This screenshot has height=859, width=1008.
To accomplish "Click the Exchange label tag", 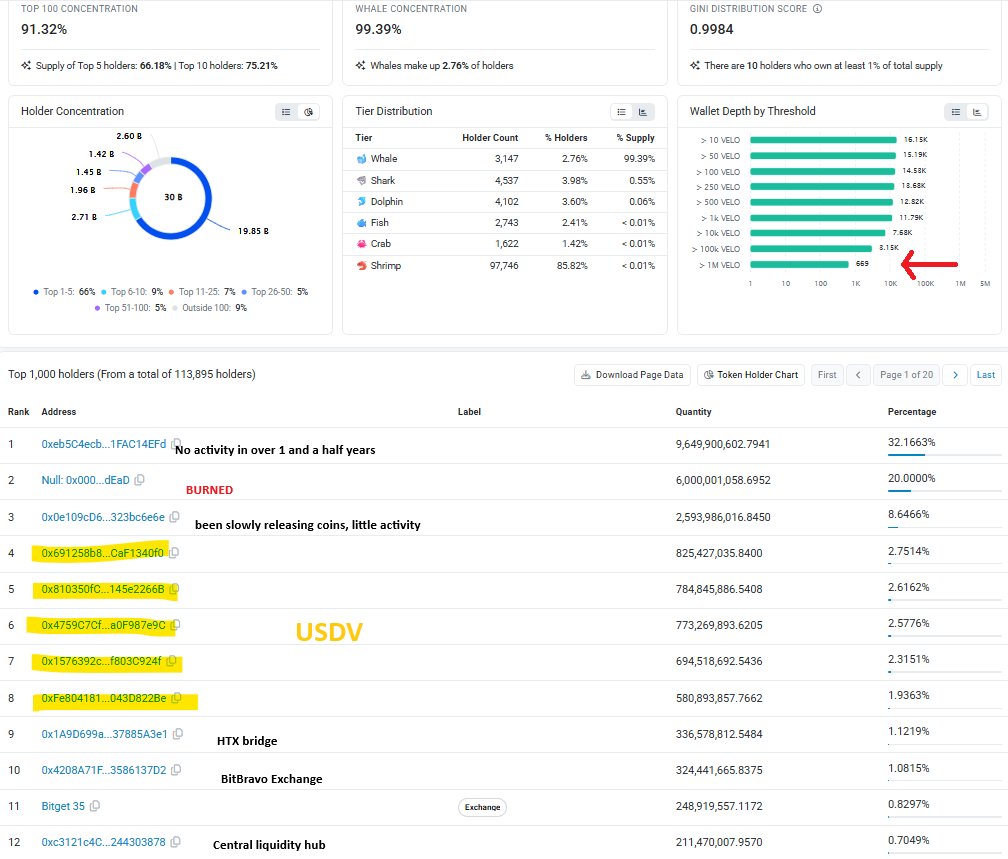I will (482, 807).
